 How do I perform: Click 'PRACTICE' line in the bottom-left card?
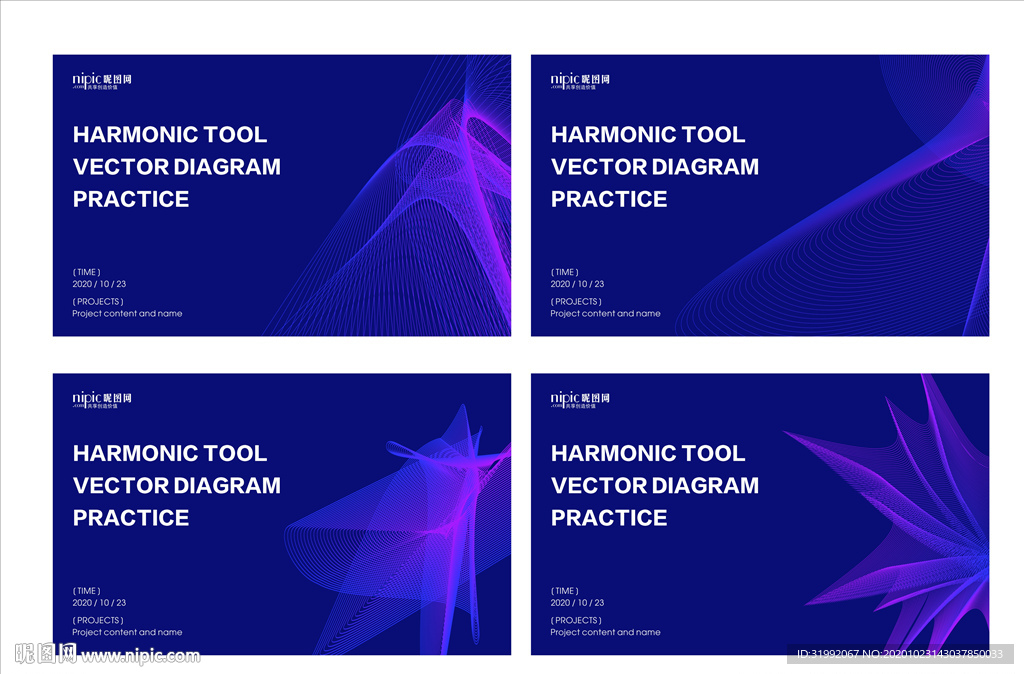(131, 518)
